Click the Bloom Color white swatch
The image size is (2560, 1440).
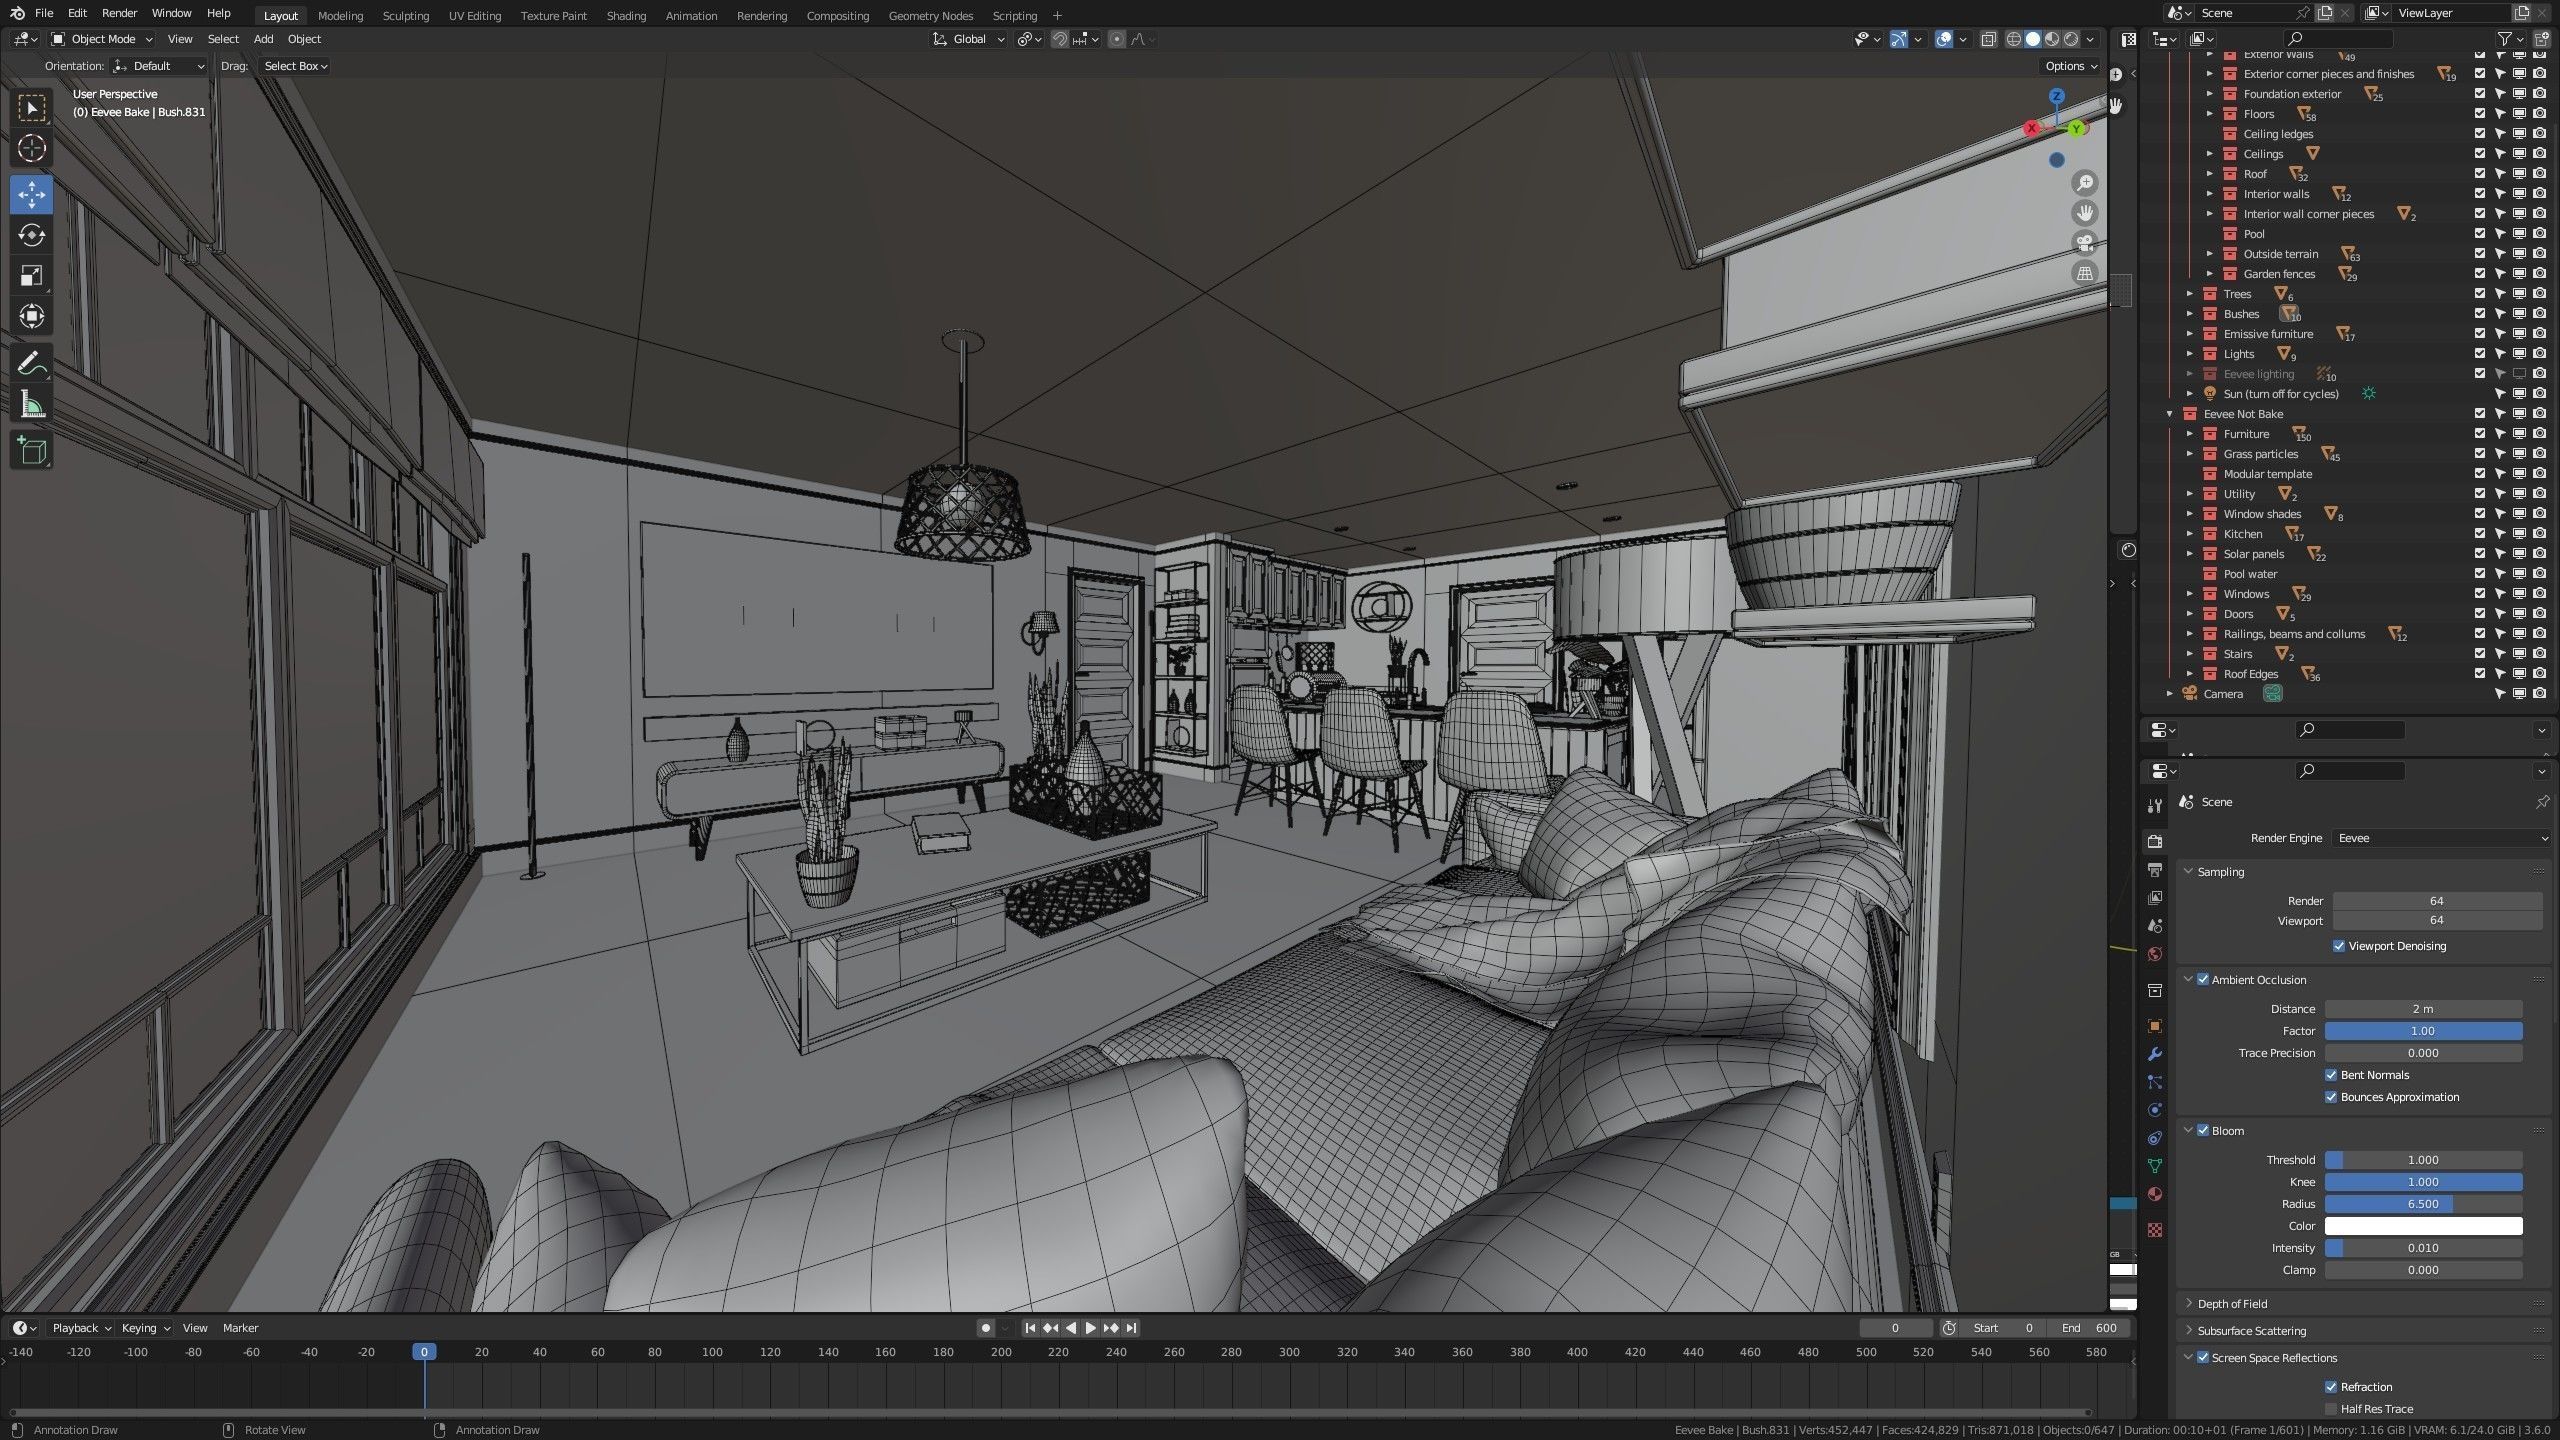[2423, 1226]
